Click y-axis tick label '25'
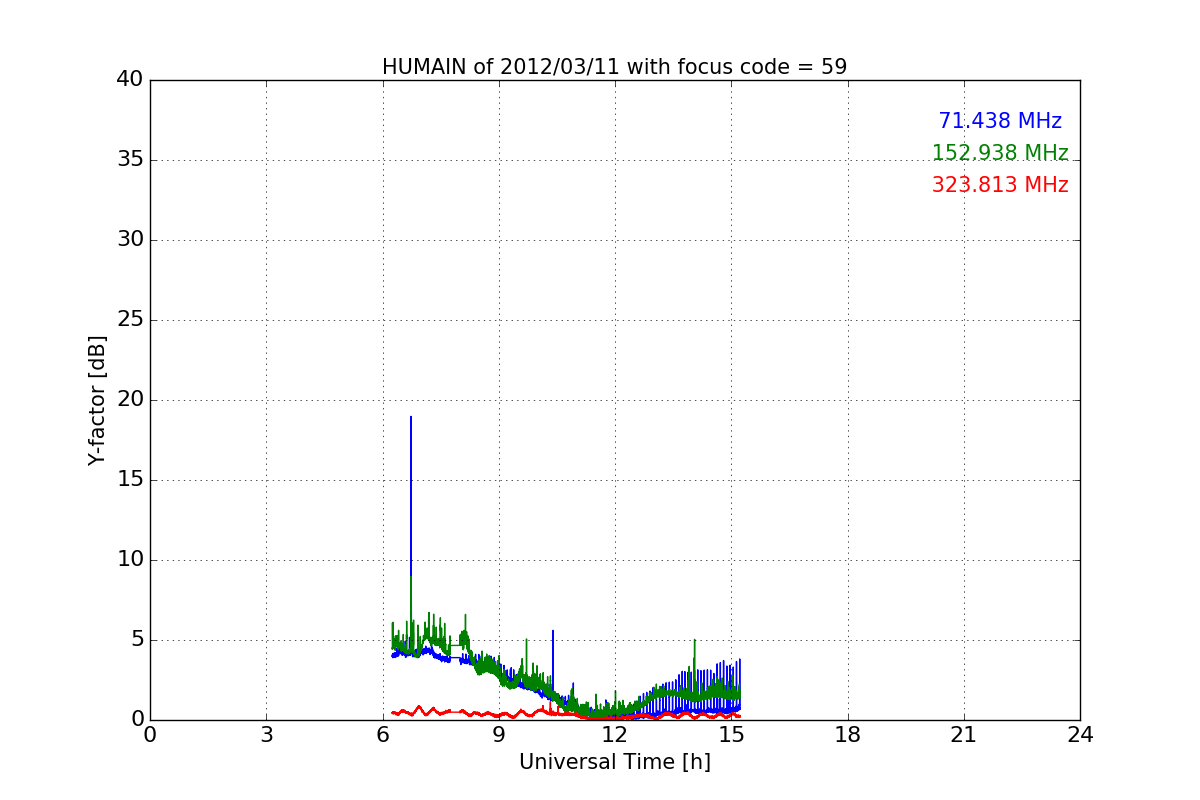Screen dimensions: 1200x800 pyautogui.click(x=130, y=320)
